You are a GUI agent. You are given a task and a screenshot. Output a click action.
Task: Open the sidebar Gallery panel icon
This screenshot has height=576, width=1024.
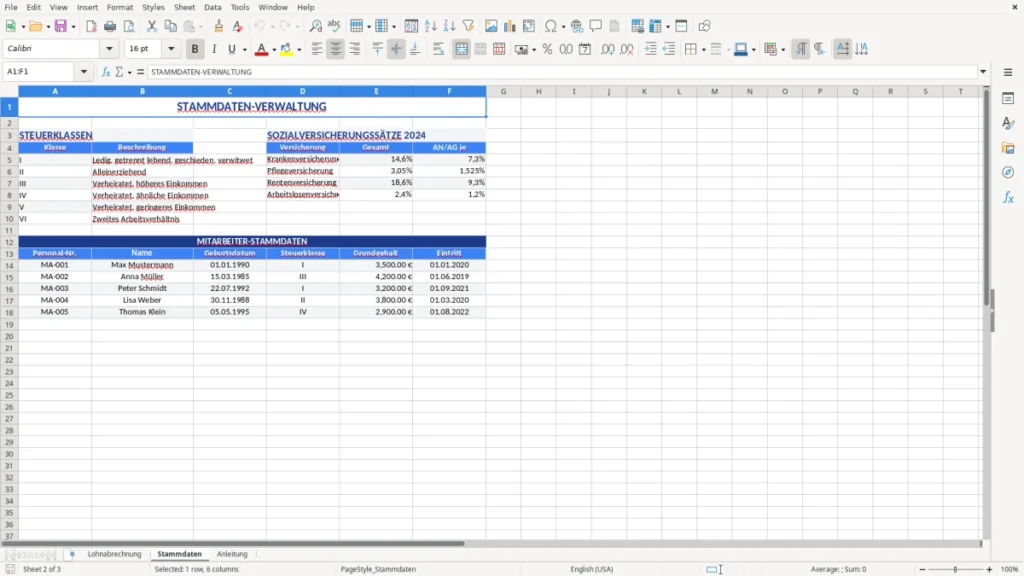1008,148
